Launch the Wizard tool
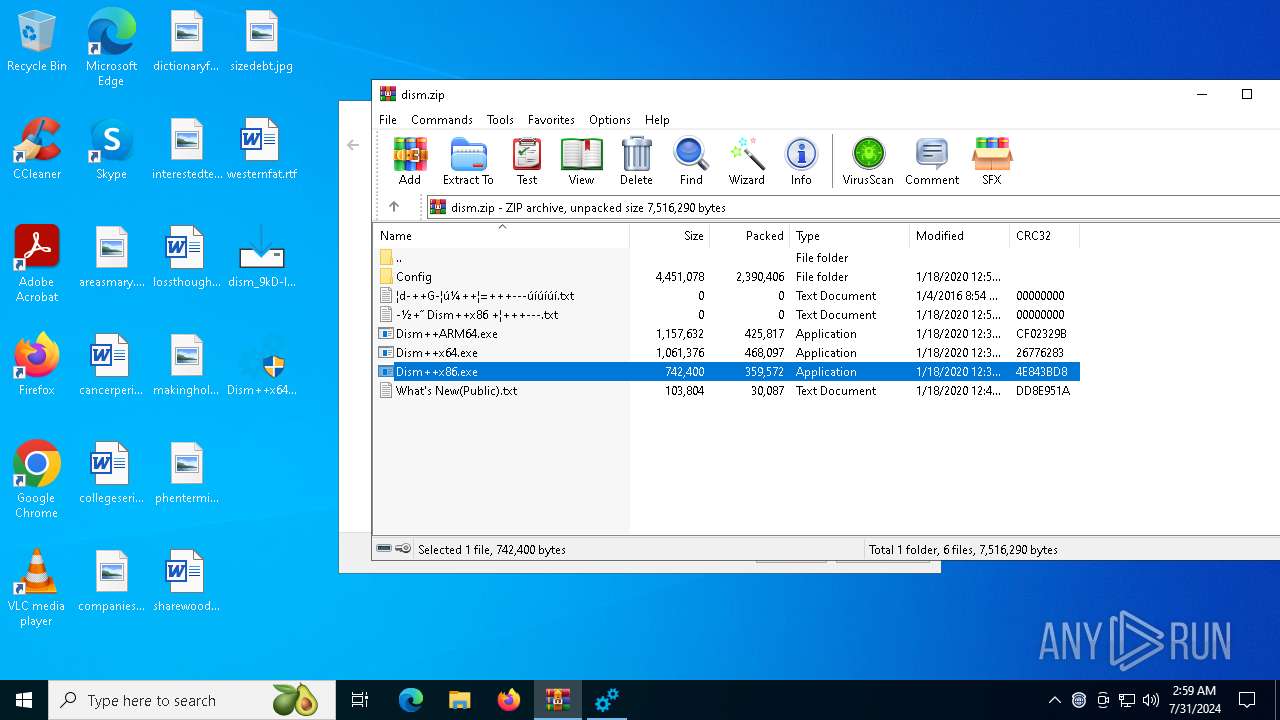Viewport: 1280px width, 720px height. click(746, 161)
